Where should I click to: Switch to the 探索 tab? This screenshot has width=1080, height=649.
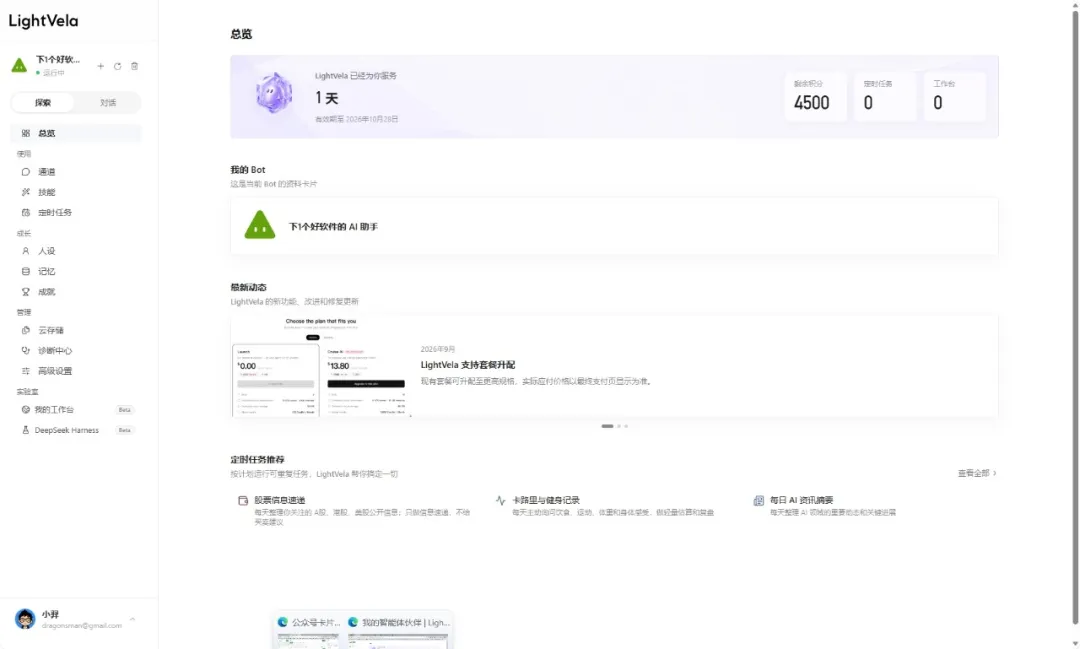[43, 103]
